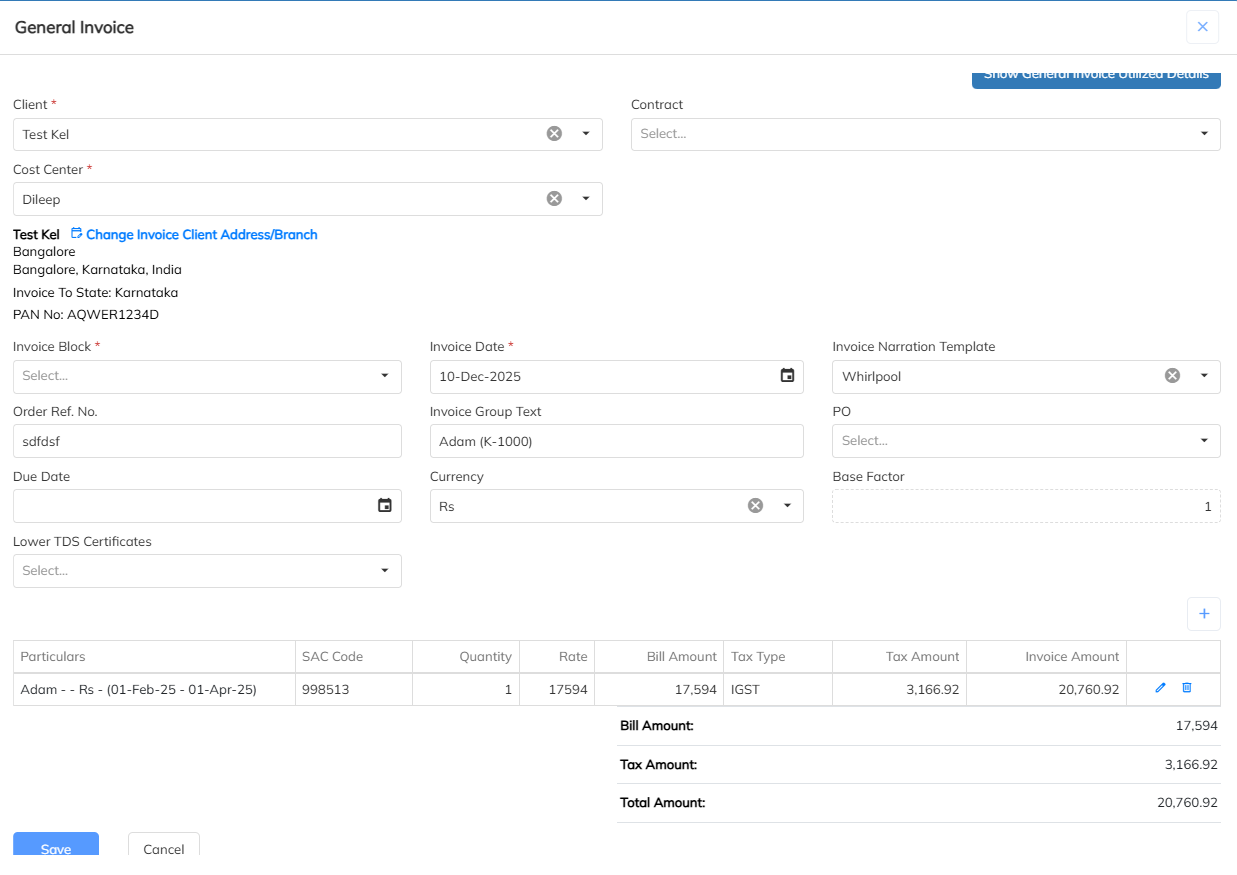The image size is (1237, 875).
Task: Open the Invoice Date calendar picker
Action: pos(787,376)
